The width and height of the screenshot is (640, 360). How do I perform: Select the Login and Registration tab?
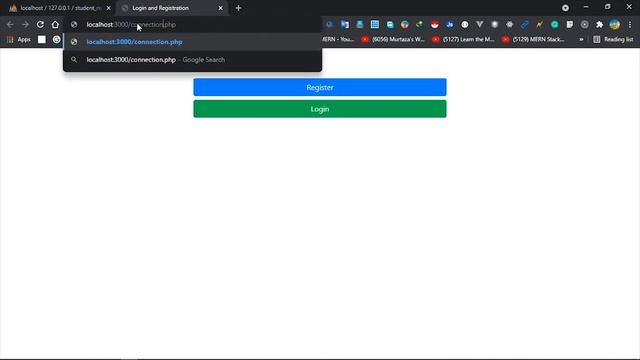(x=171, y=8)
